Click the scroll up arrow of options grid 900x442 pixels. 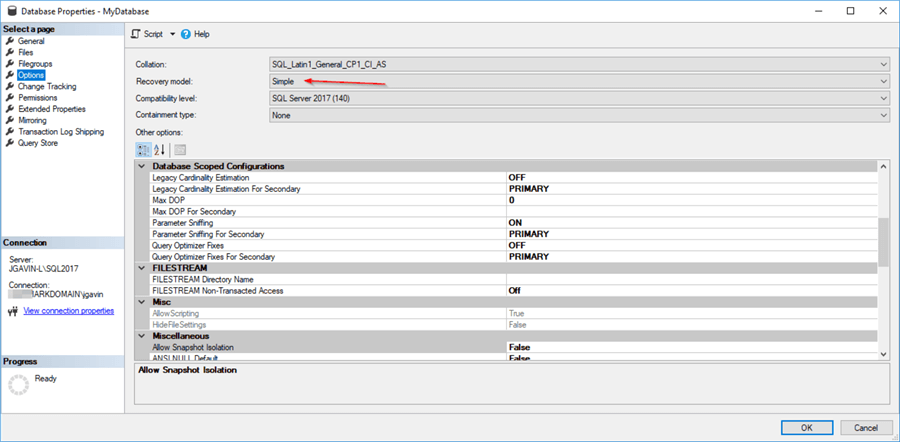(883, 166)
